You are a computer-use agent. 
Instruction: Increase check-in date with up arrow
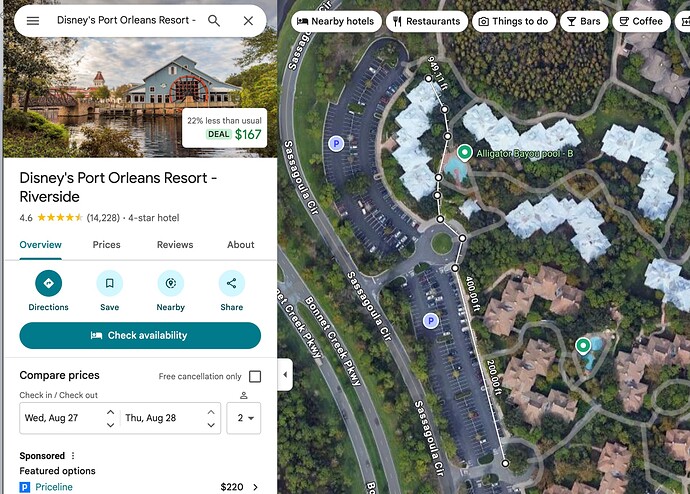click(110, 412)
